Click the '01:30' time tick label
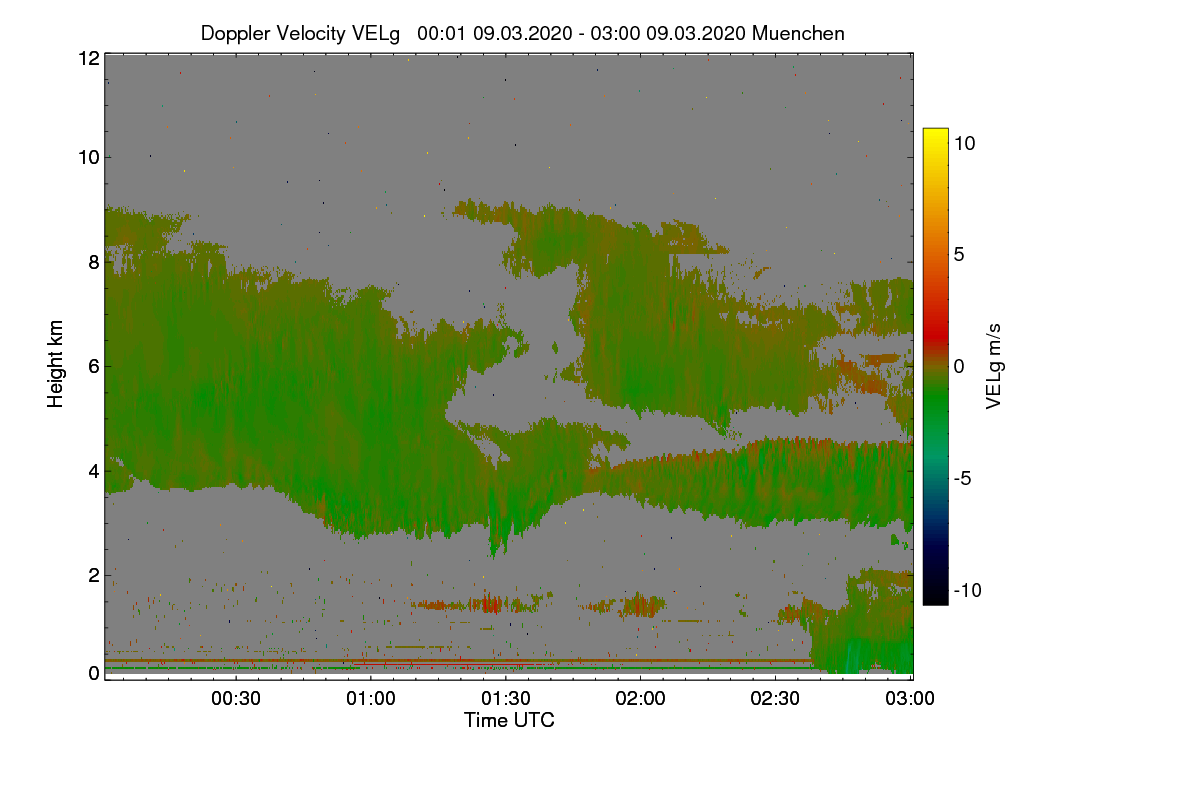This screenshot has height=800, width=1200. [x=506, y=699]
